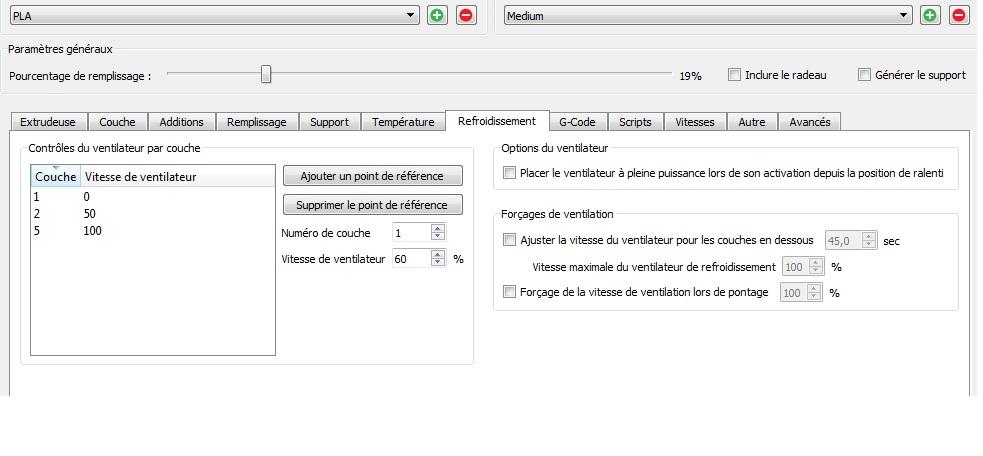983x456 pixels.
Task: Select the Refroidissement tab
Action: (497, 121)
